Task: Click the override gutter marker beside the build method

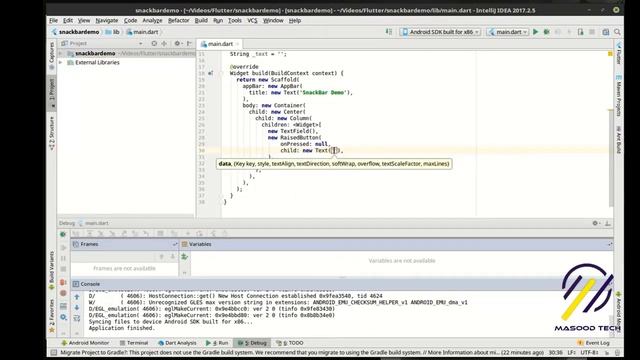Action: (x=211, y=73)
